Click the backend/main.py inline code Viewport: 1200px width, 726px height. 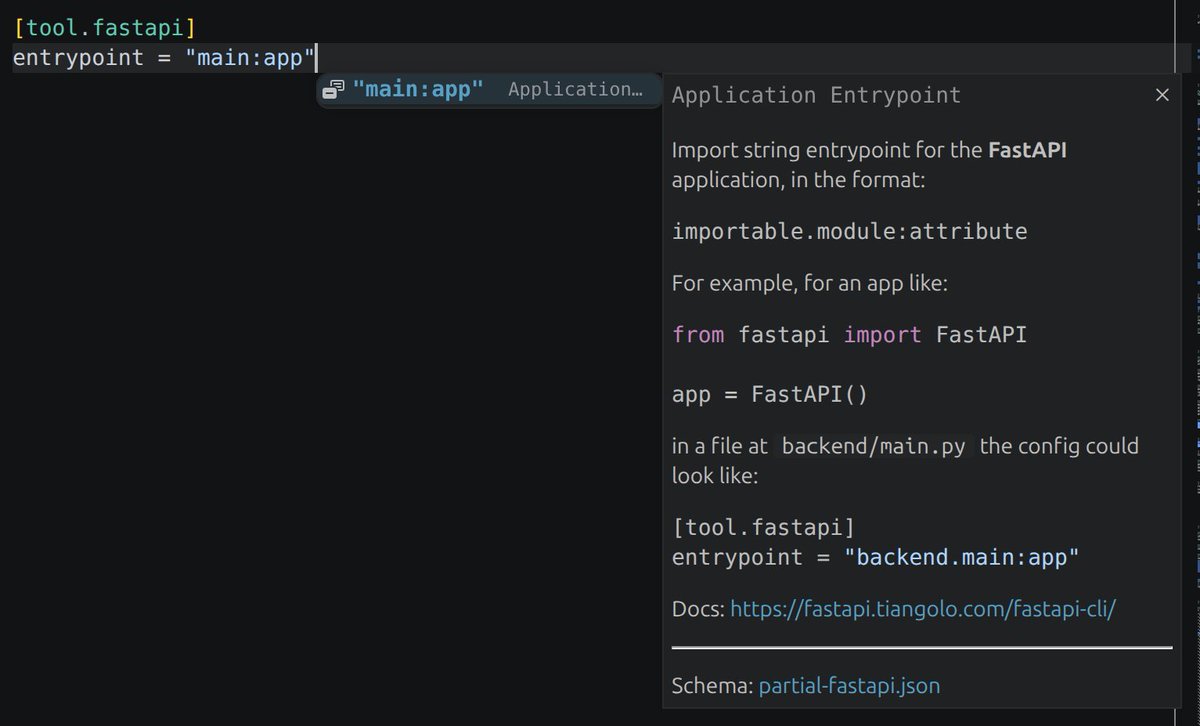coord(874,446)
